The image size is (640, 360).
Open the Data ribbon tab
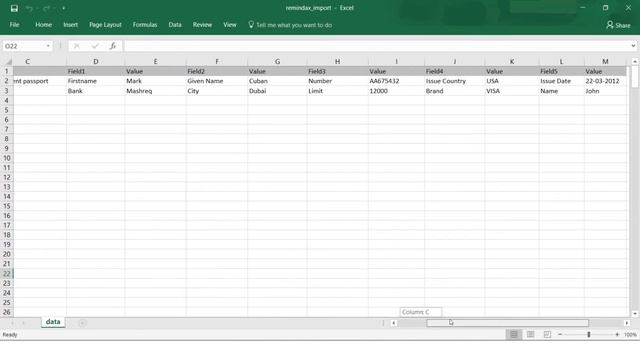(x=175, y=25)
